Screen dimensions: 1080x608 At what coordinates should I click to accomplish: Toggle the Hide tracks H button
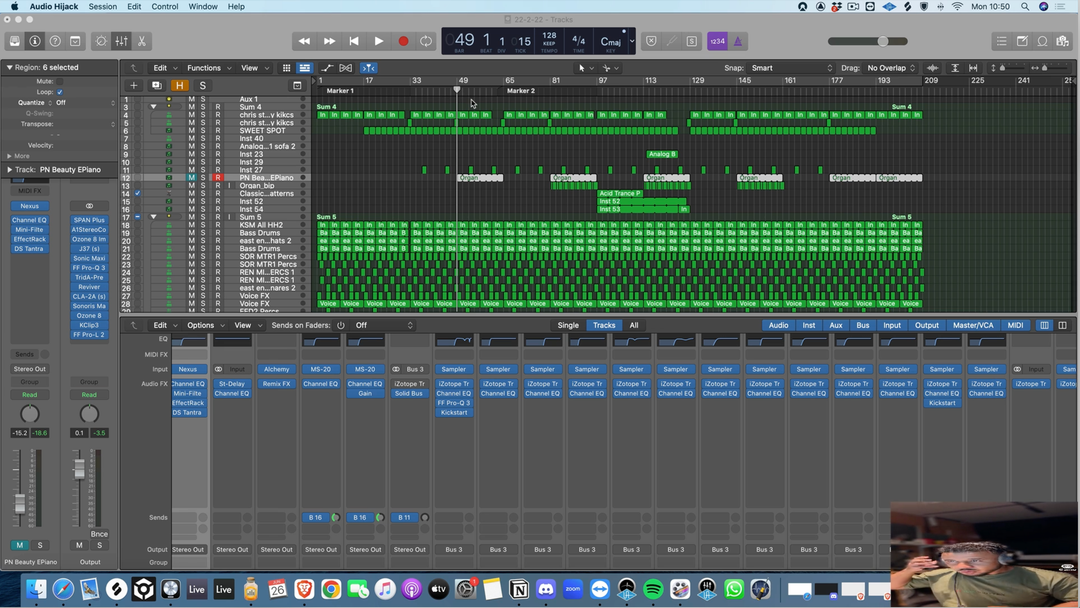180,86
